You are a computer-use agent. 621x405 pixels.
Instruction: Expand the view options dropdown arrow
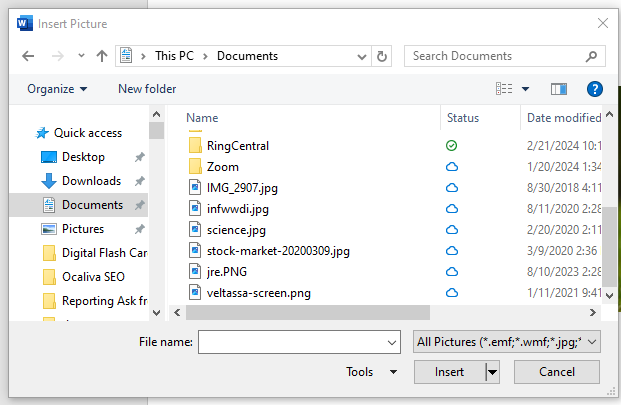[526, 89]
